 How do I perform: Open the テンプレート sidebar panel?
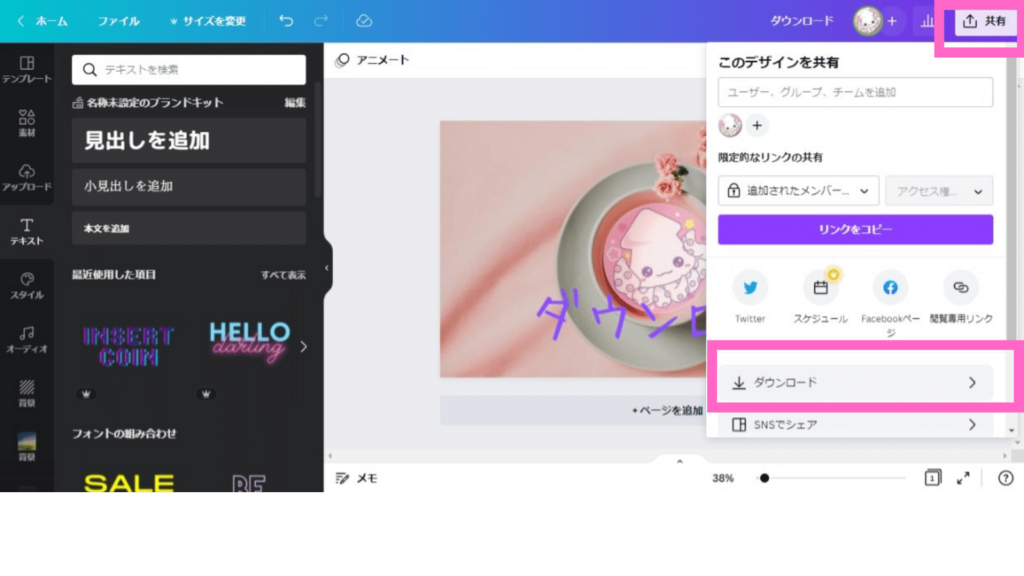(x=27, y=69)
